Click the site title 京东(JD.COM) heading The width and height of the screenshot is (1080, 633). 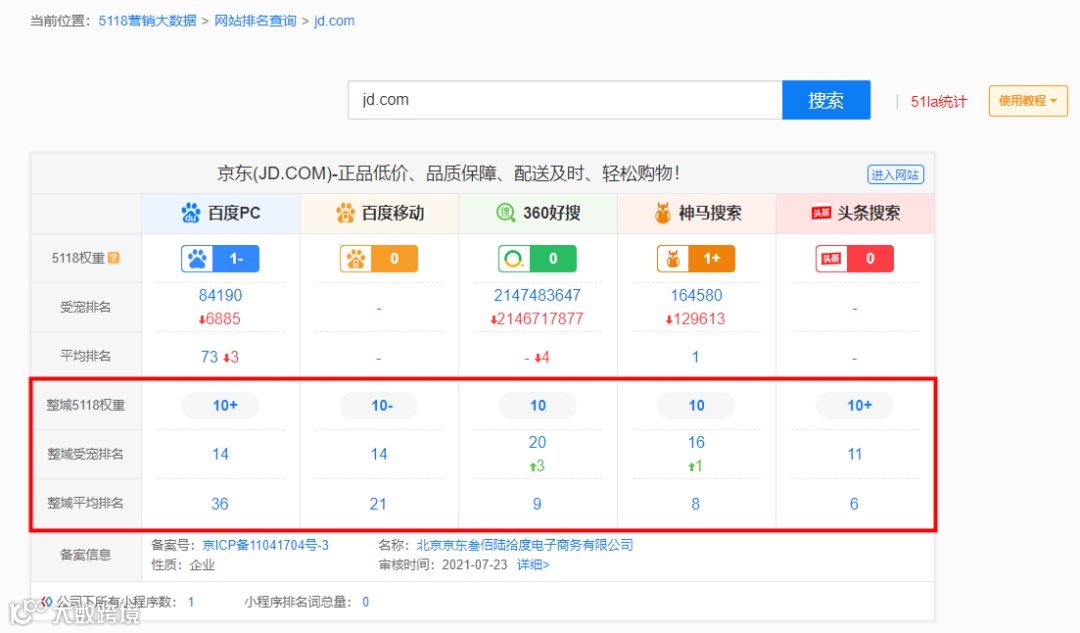click(448, 173)
